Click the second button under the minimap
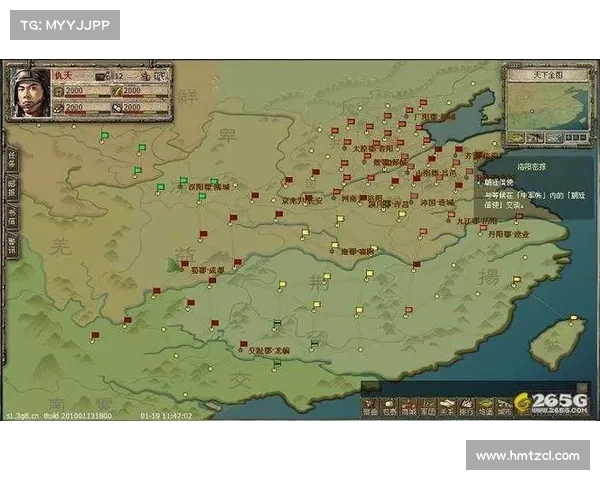 (535, 137)
